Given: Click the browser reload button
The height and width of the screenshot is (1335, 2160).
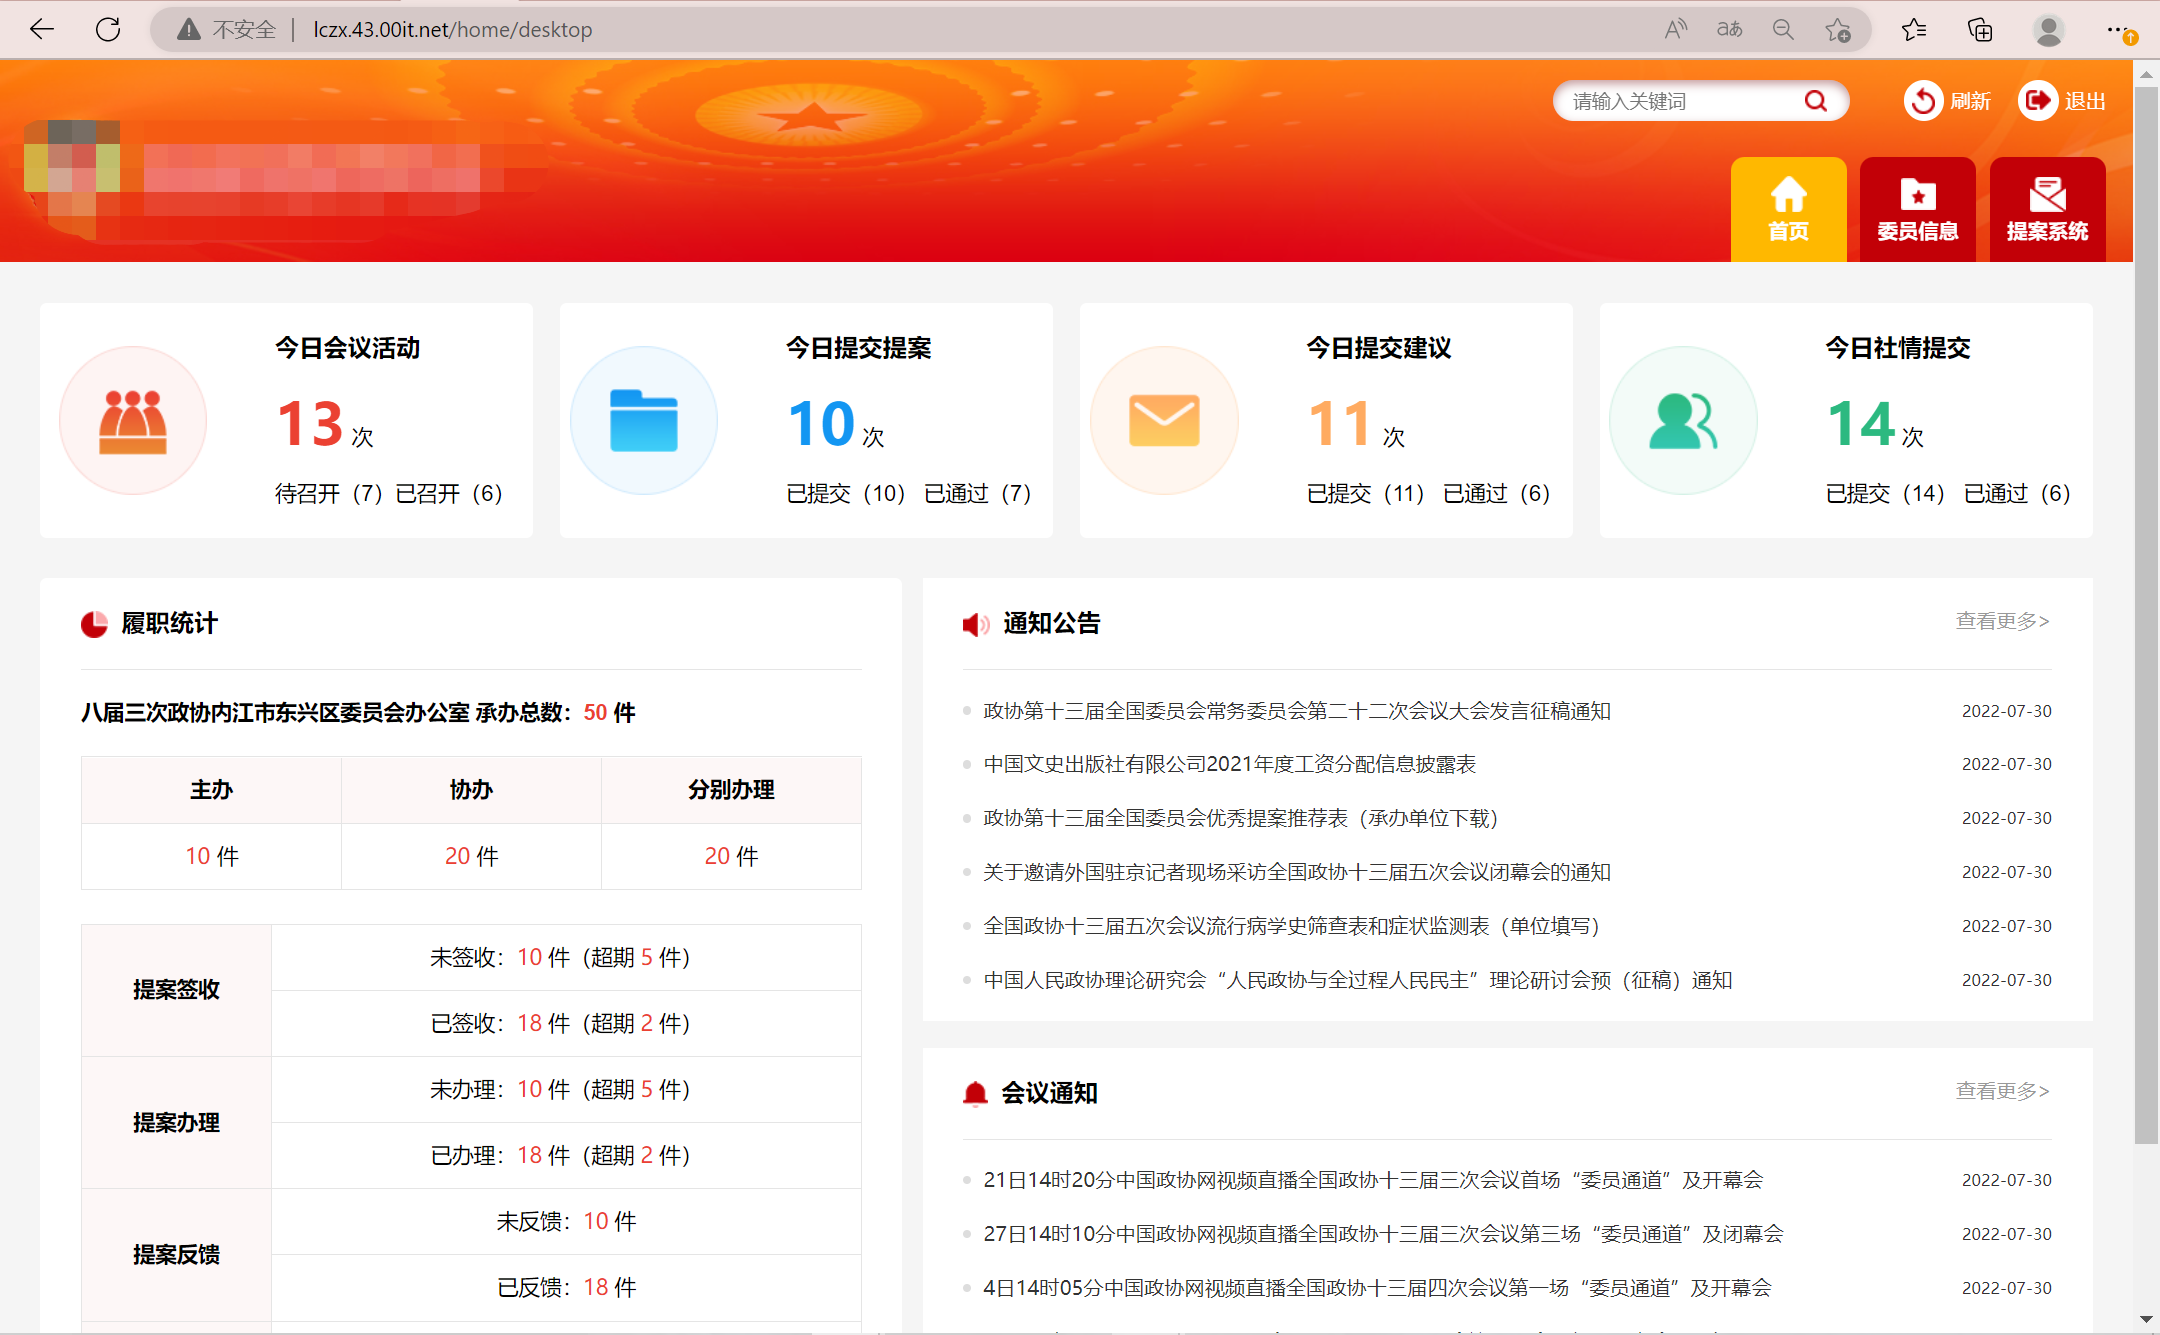Looking at the screenshot, I should 108,30.
